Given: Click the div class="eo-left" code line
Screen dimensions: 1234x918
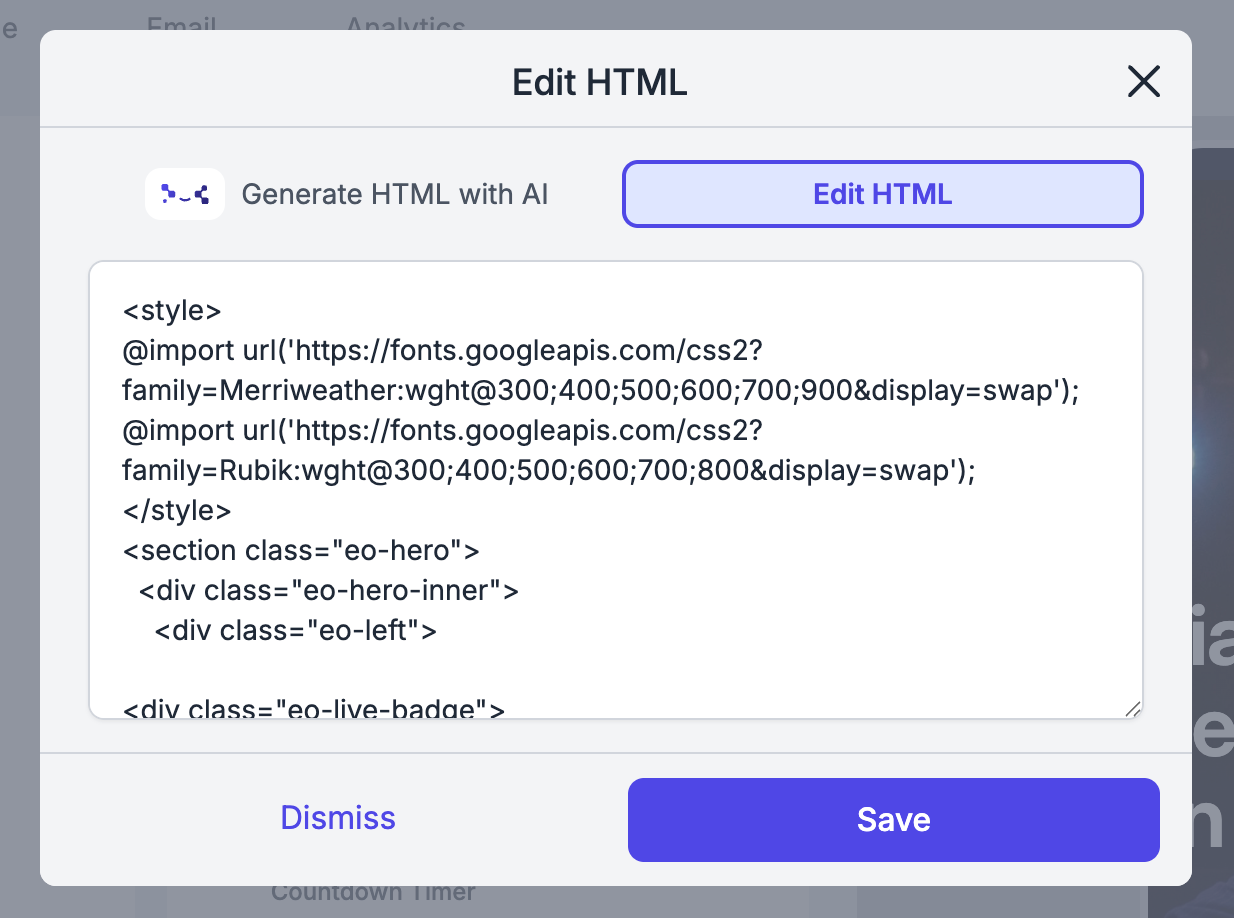Looking at the screenshot, I should pyautogui.click(x=296, y=631).
